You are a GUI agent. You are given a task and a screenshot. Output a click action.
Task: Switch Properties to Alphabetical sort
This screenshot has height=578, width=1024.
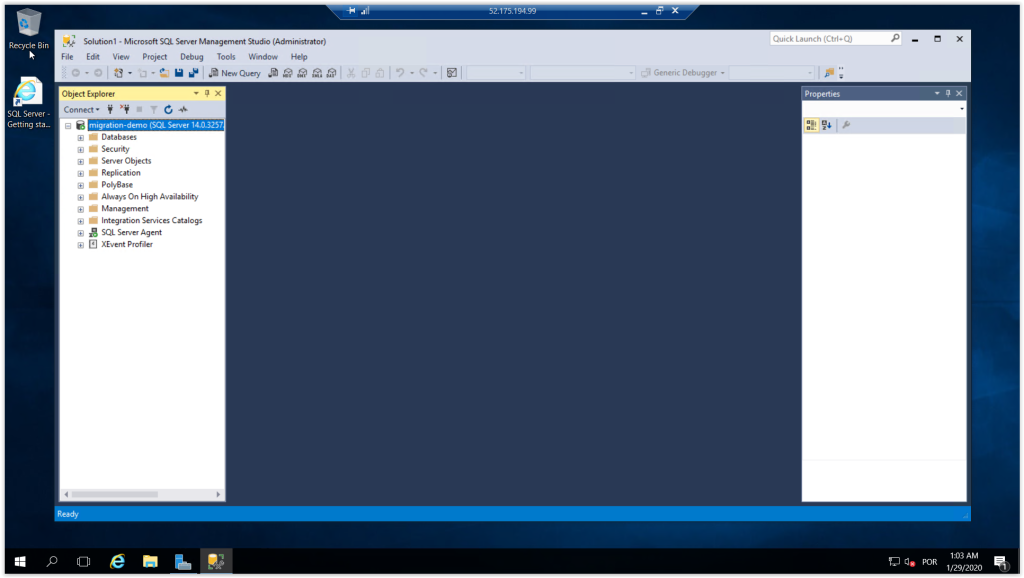coord(827,125)
